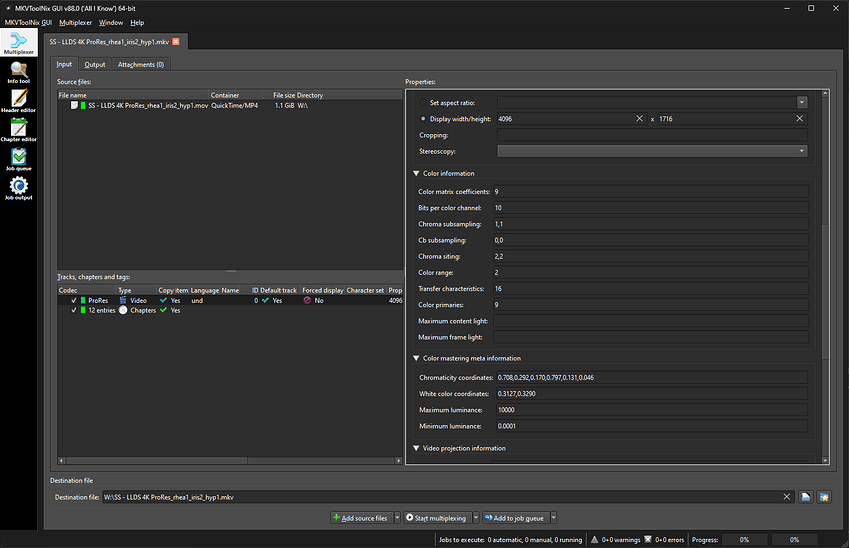The height and width of the screenshot is (548, 849).
Task: Open the Job output view
Action: tap(18, 187)
